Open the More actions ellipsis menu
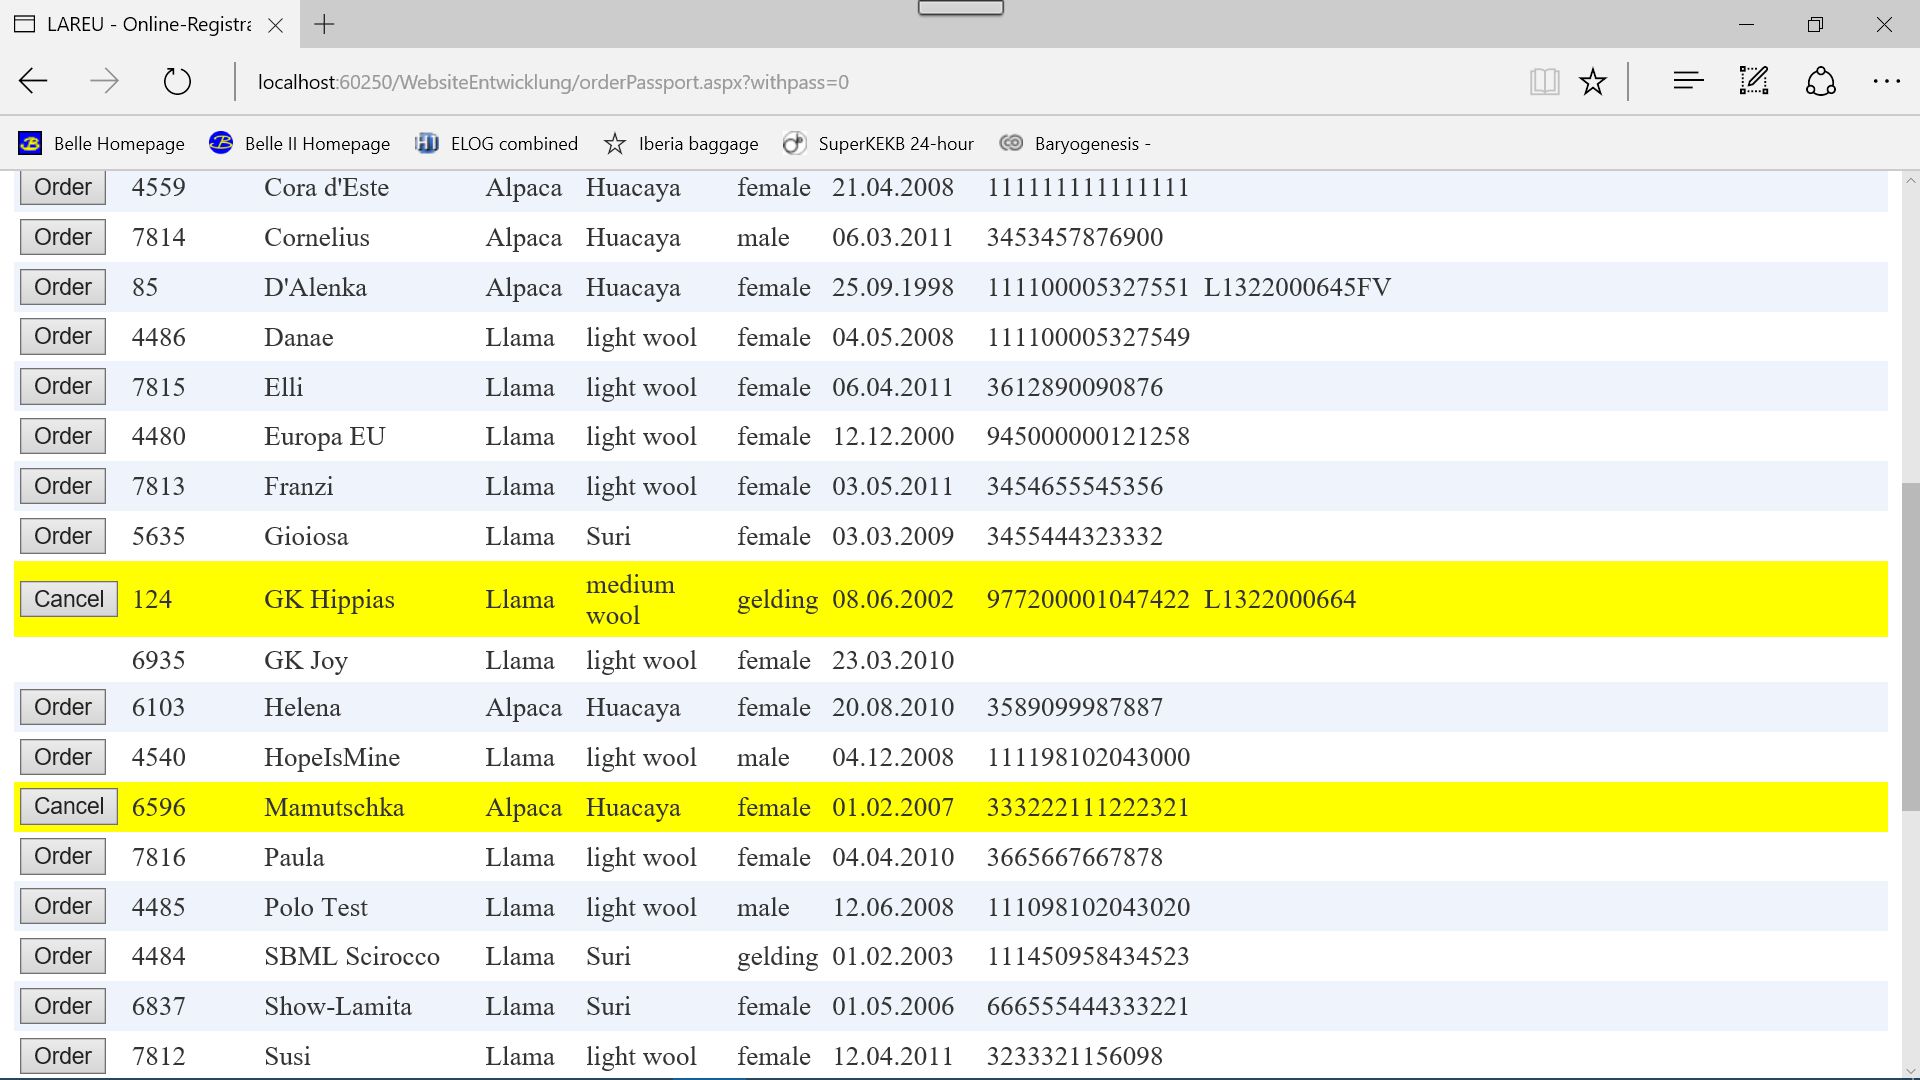 [1886, 82]
